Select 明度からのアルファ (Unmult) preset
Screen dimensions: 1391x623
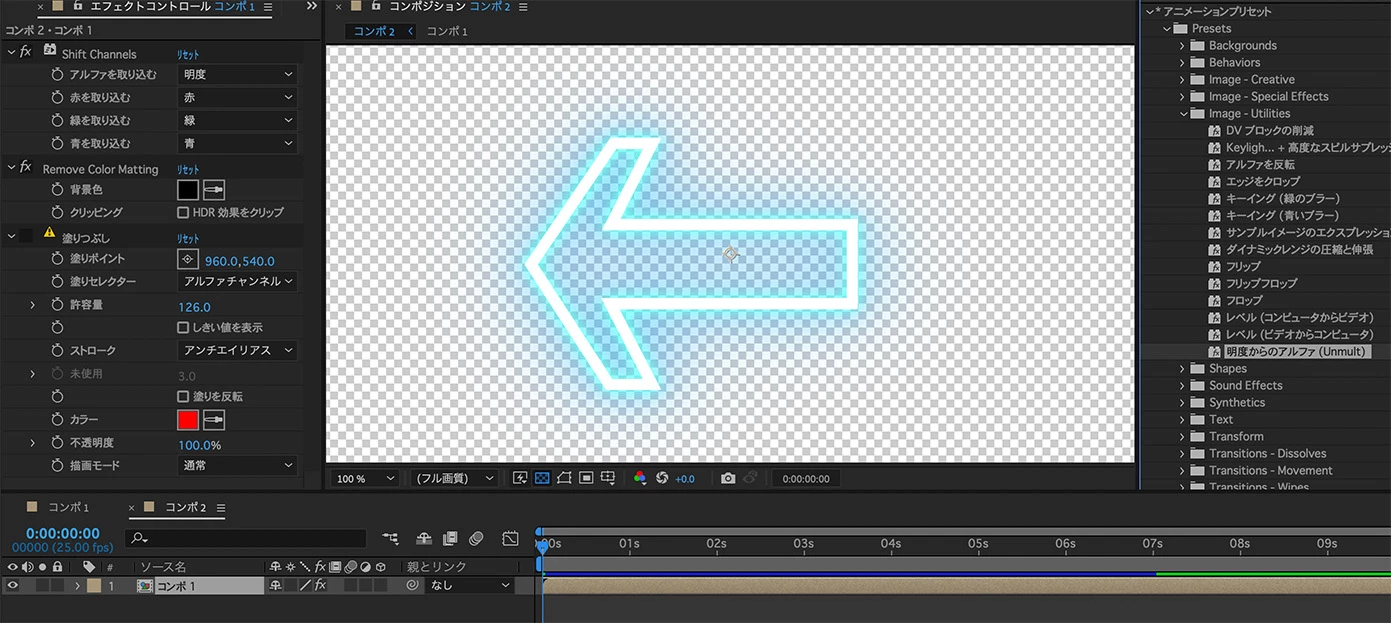(1295, 352)
